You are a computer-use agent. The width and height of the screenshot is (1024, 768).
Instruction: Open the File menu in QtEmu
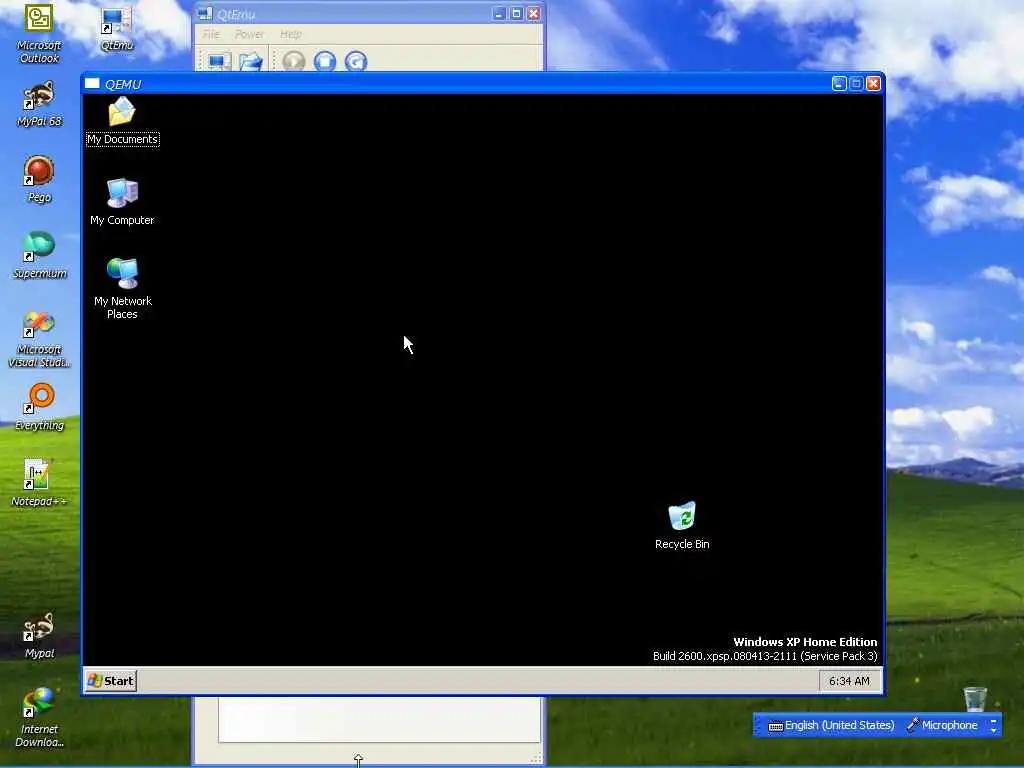[x=211, y=34]
